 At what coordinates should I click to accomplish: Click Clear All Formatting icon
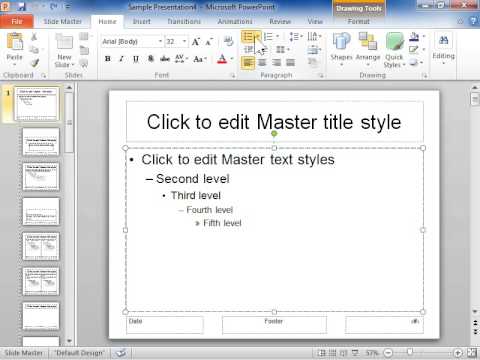[229, 41]
